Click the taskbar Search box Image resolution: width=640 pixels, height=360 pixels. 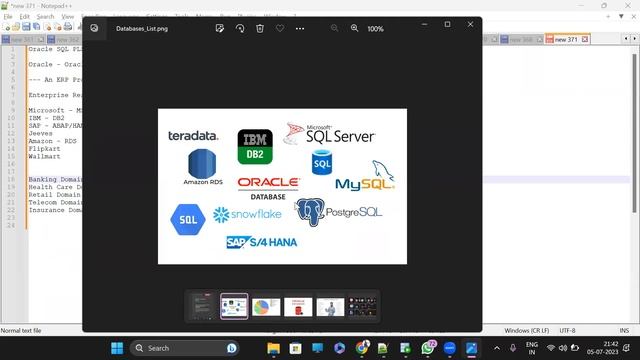click(x=185, y=348)
